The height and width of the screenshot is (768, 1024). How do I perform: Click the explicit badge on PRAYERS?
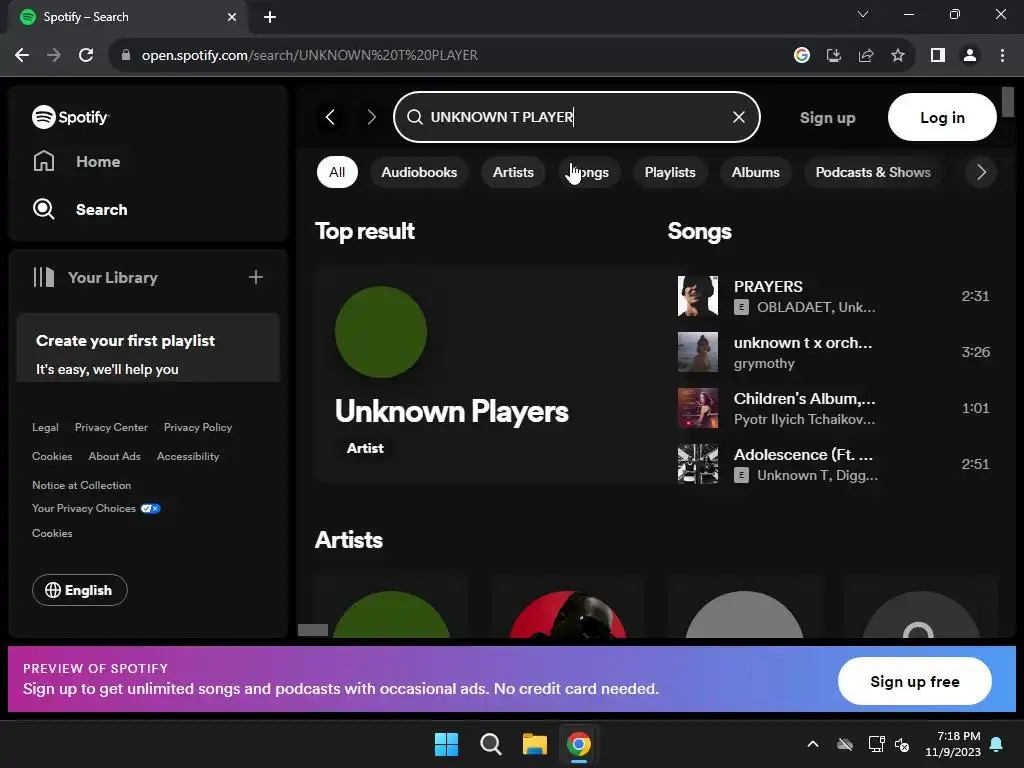[741, 307]
